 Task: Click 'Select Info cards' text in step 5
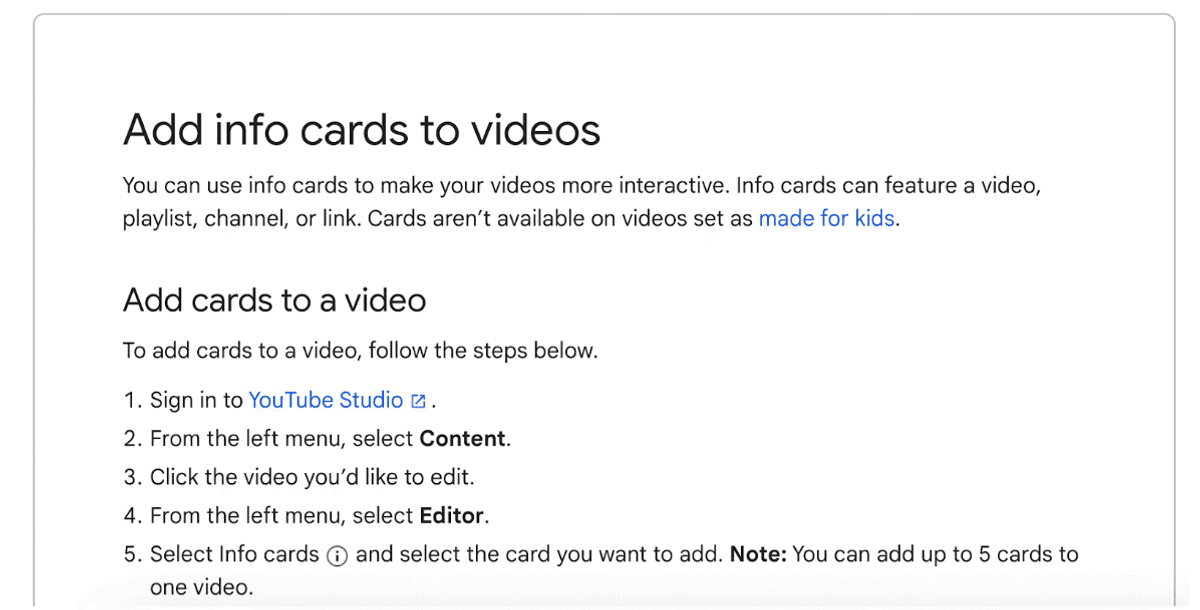point(234,554)
